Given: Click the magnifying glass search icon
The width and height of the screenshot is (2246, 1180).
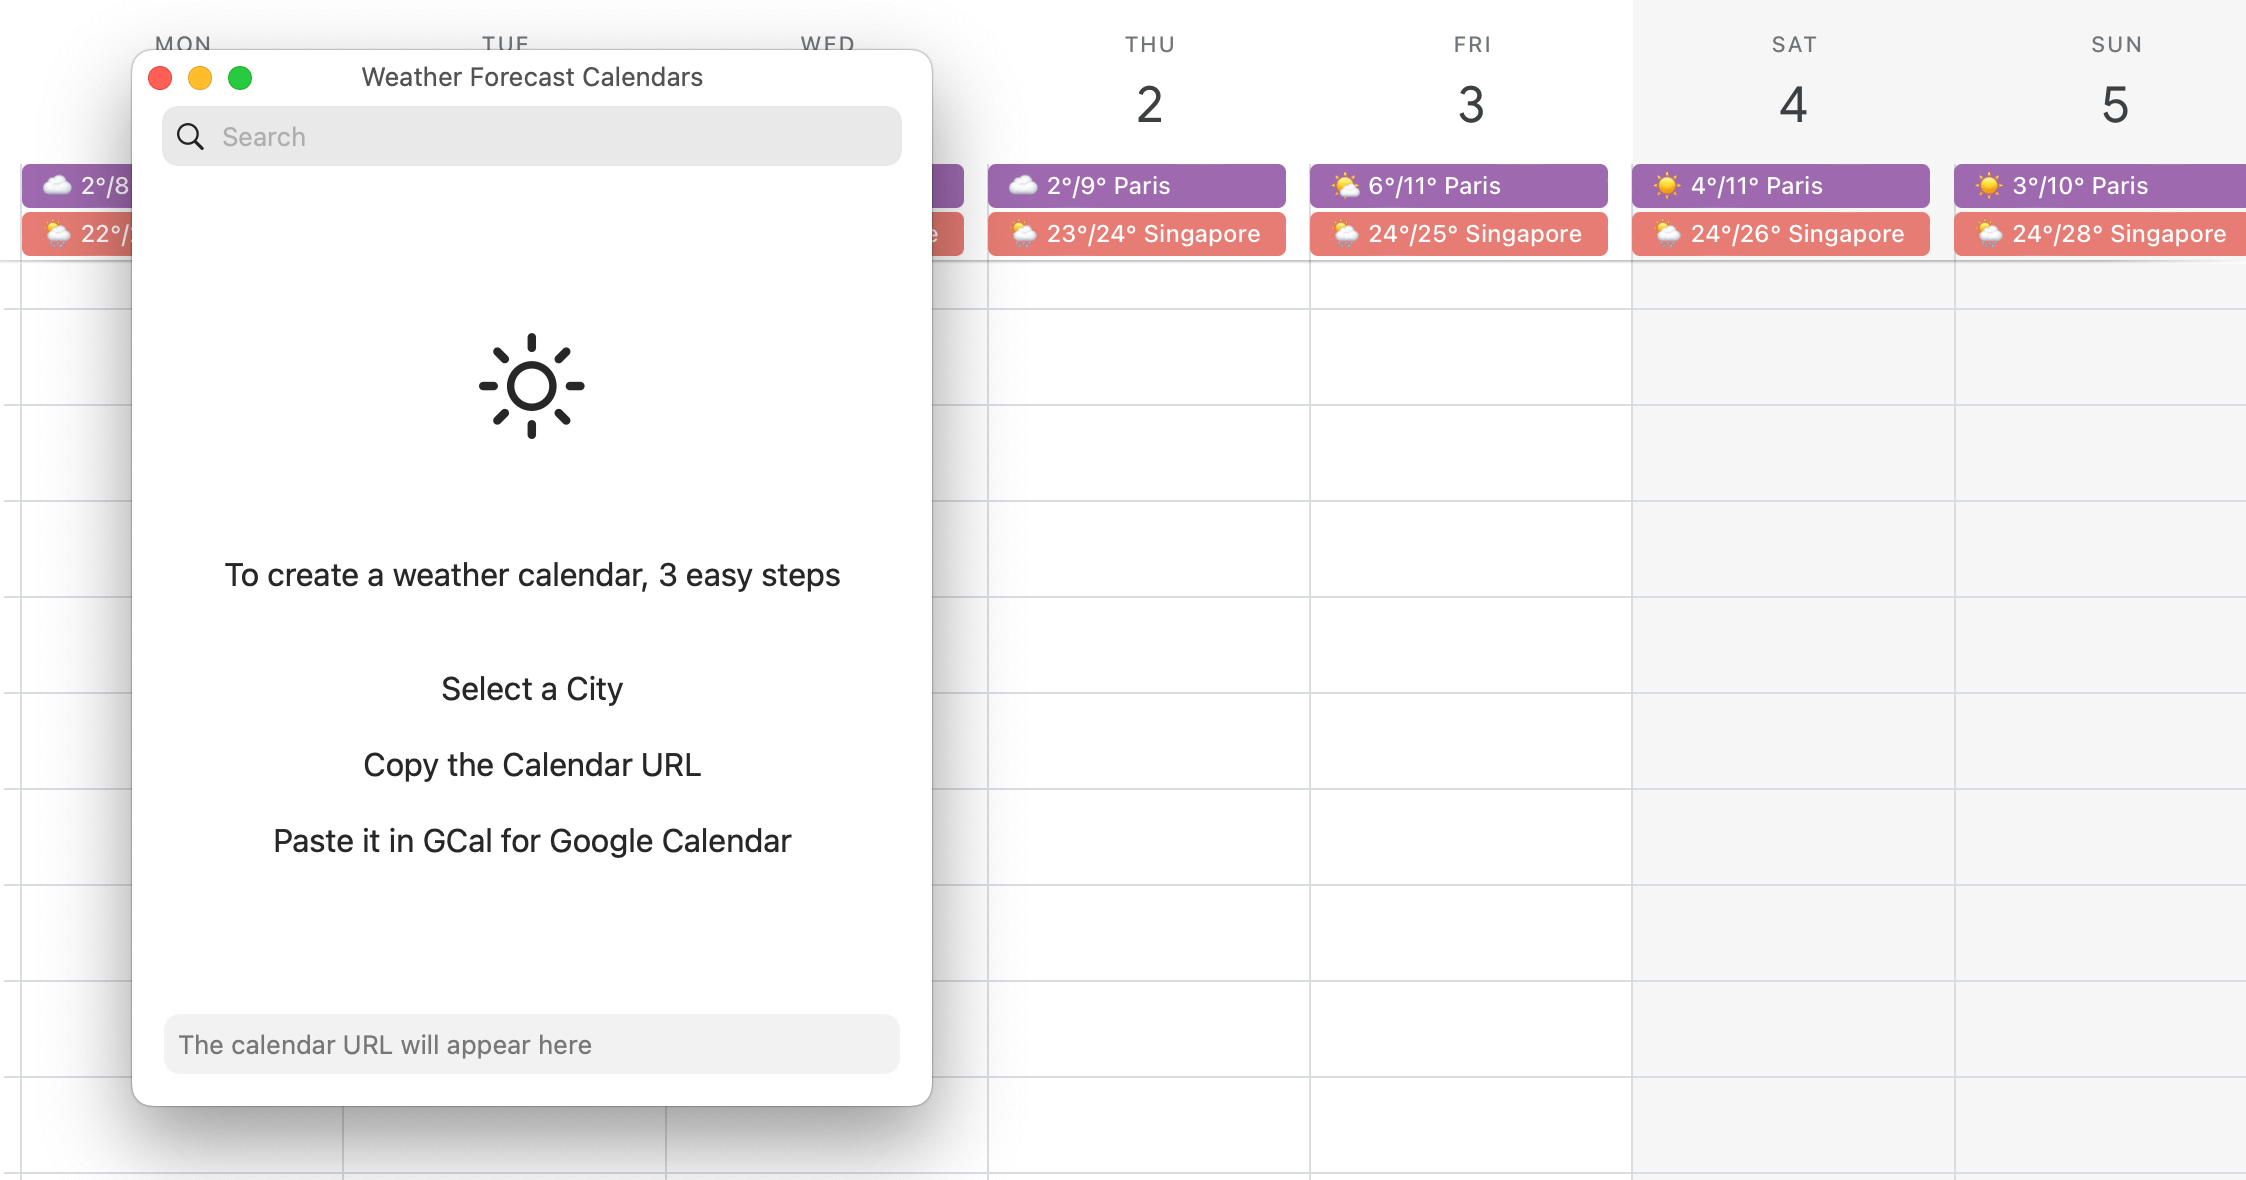Looking at the screenshot, I should (x=190, y=136).
